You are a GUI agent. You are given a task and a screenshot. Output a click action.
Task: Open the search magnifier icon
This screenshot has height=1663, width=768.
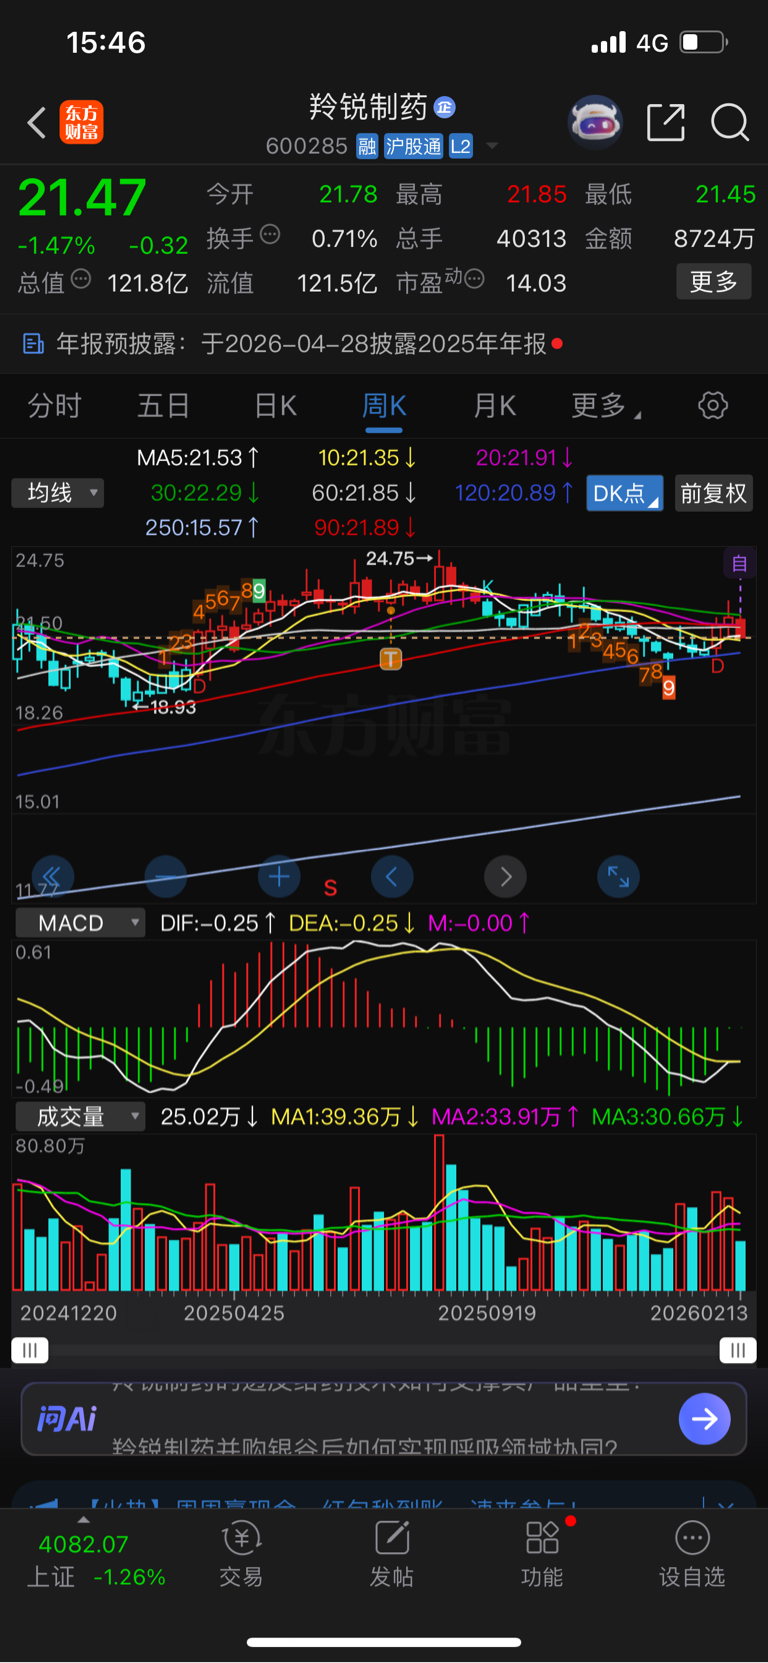pos(730,122)
